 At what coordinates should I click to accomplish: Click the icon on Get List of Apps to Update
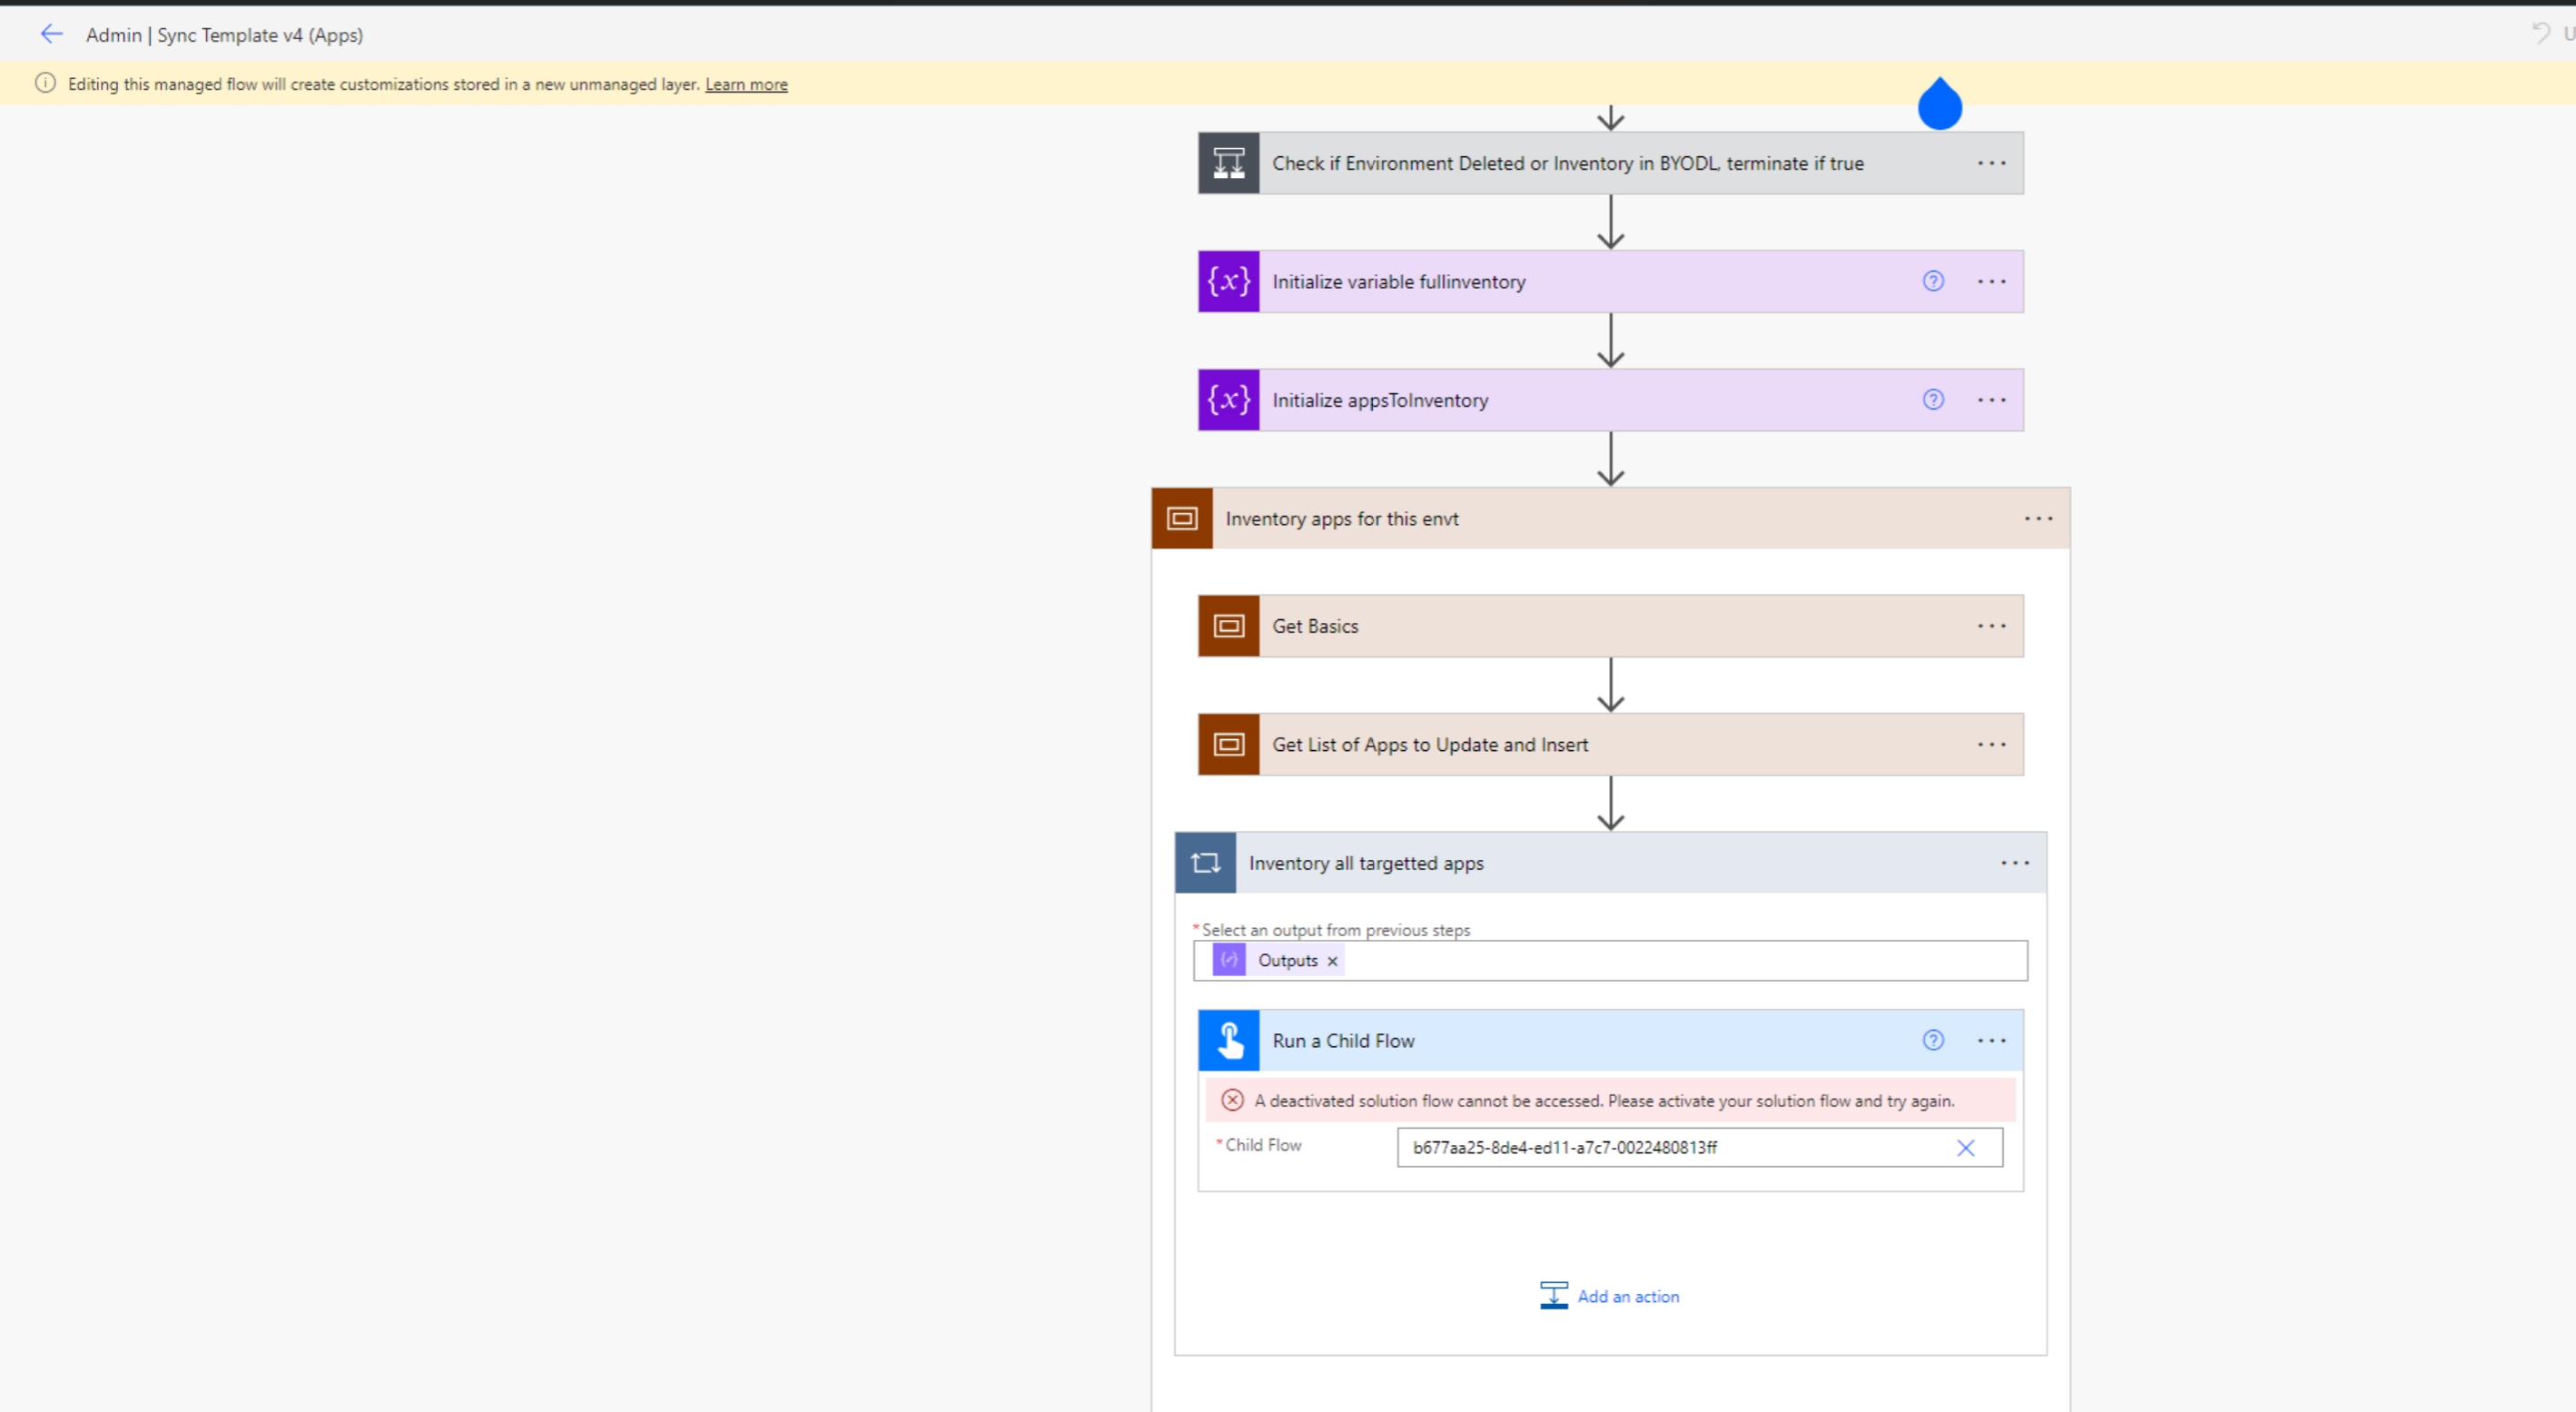click(1228, 744)
